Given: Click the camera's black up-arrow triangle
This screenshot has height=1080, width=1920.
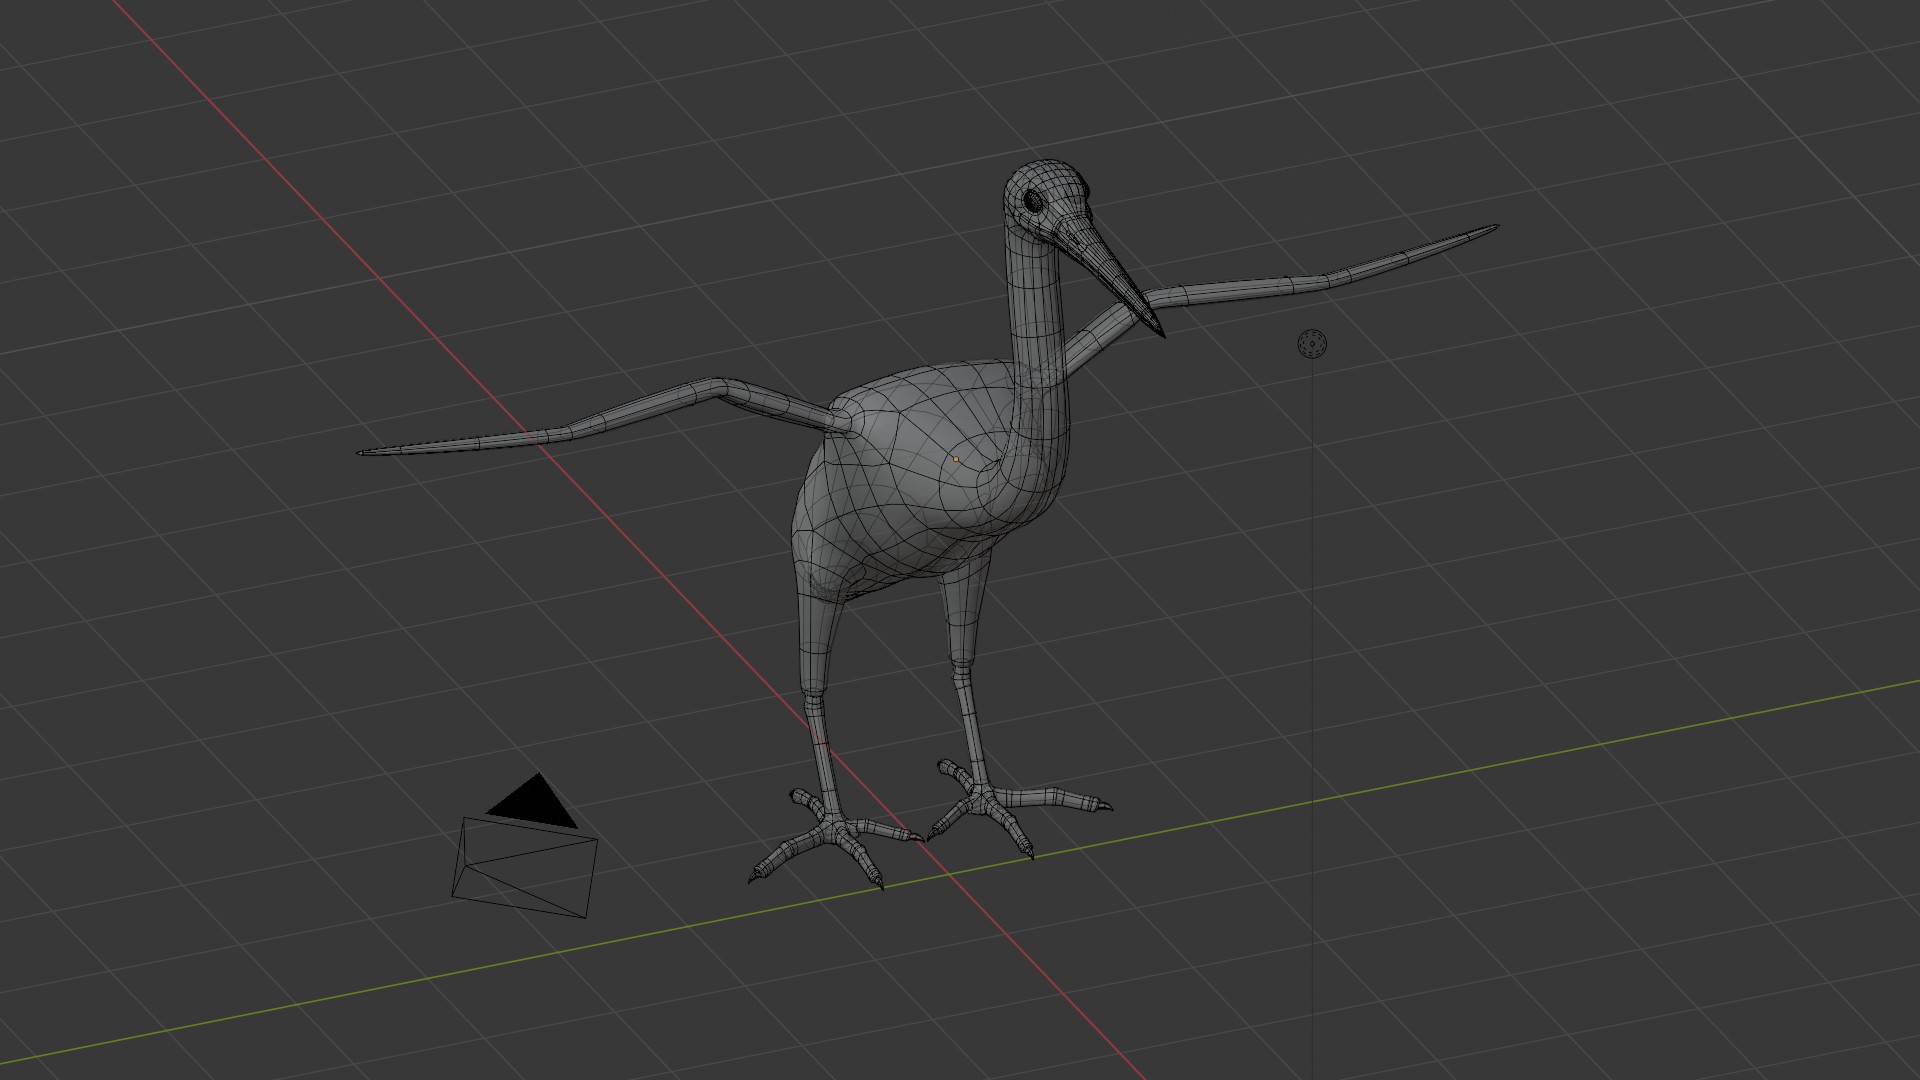Looking at the screenshot, I should click(534, 803).
